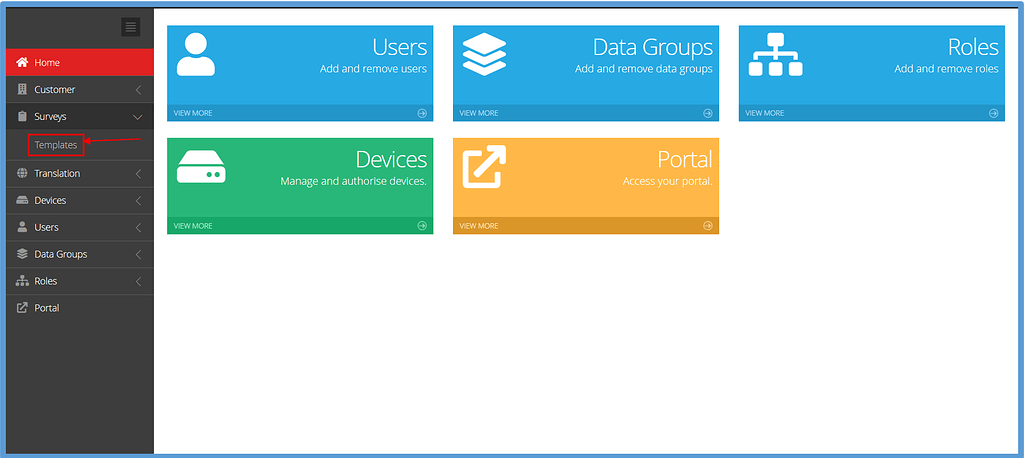Click VIEW MORE on the Devices tile
The width and height of the screenshot is (1024, 458).
pyautogui.click(x=193, y=226)
